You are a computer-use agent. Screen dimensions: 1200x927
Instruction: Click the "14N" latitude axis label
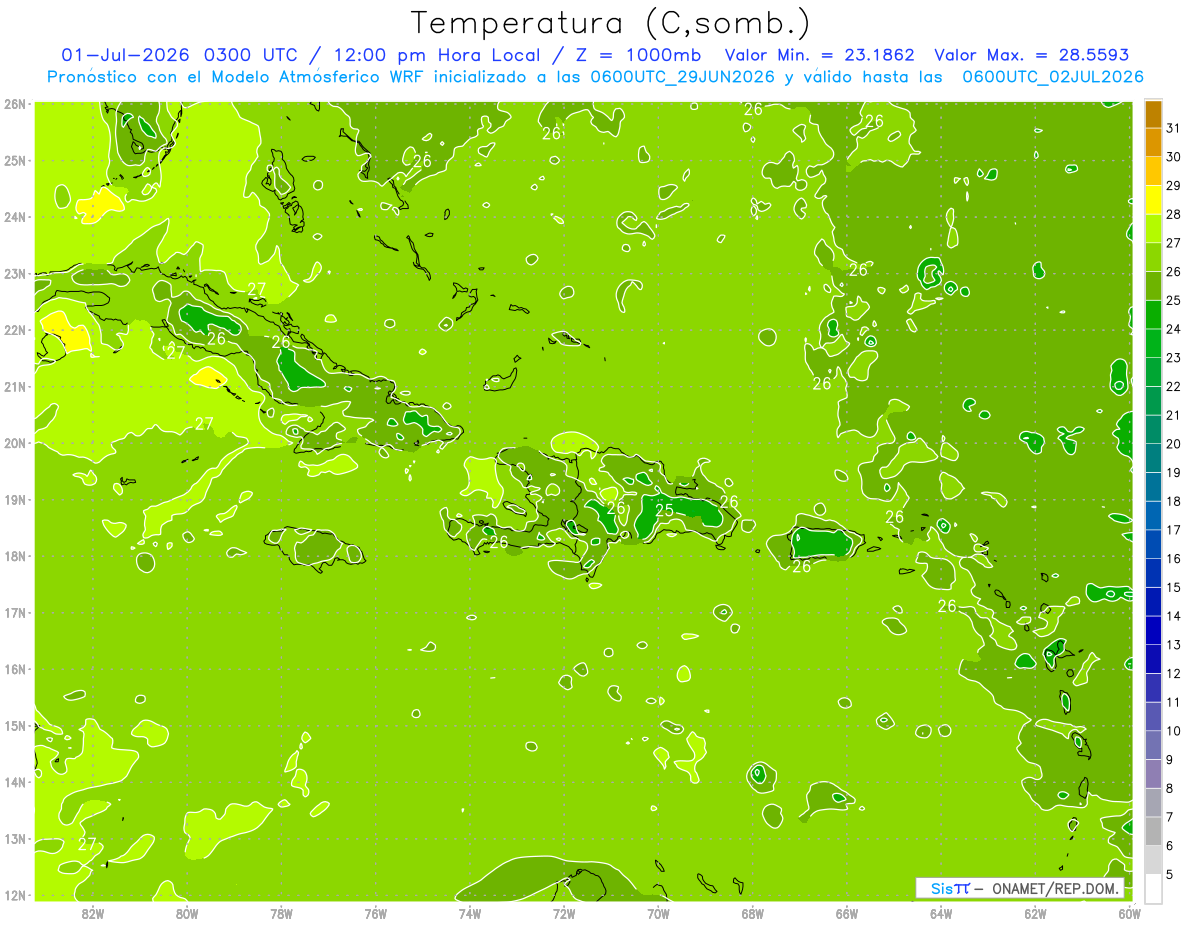tap(15, 782)
